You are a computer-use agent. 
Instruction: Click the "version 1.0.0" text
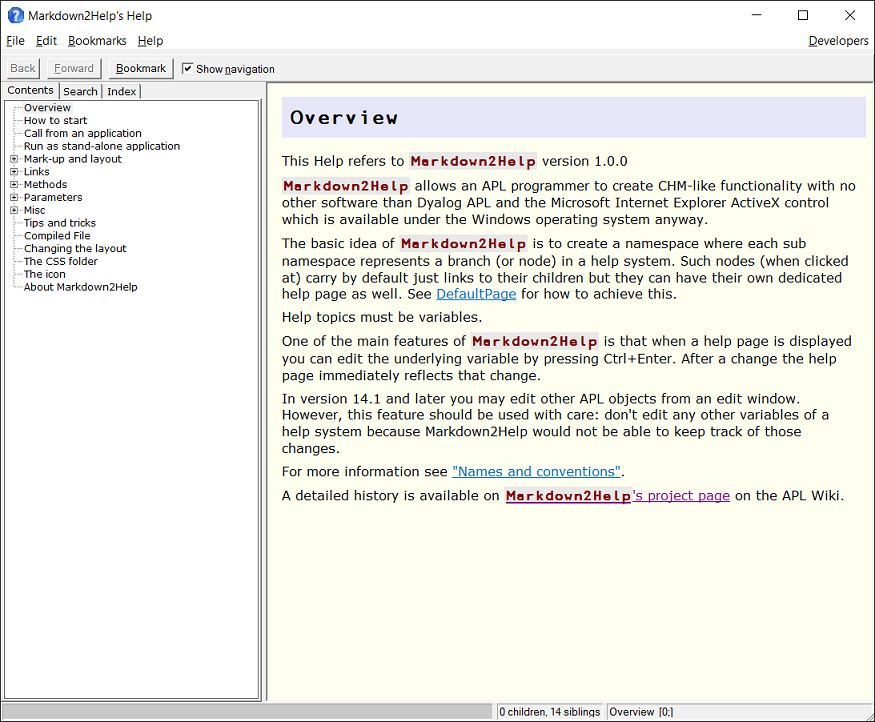pyautogui.click(x=585, y=161)
